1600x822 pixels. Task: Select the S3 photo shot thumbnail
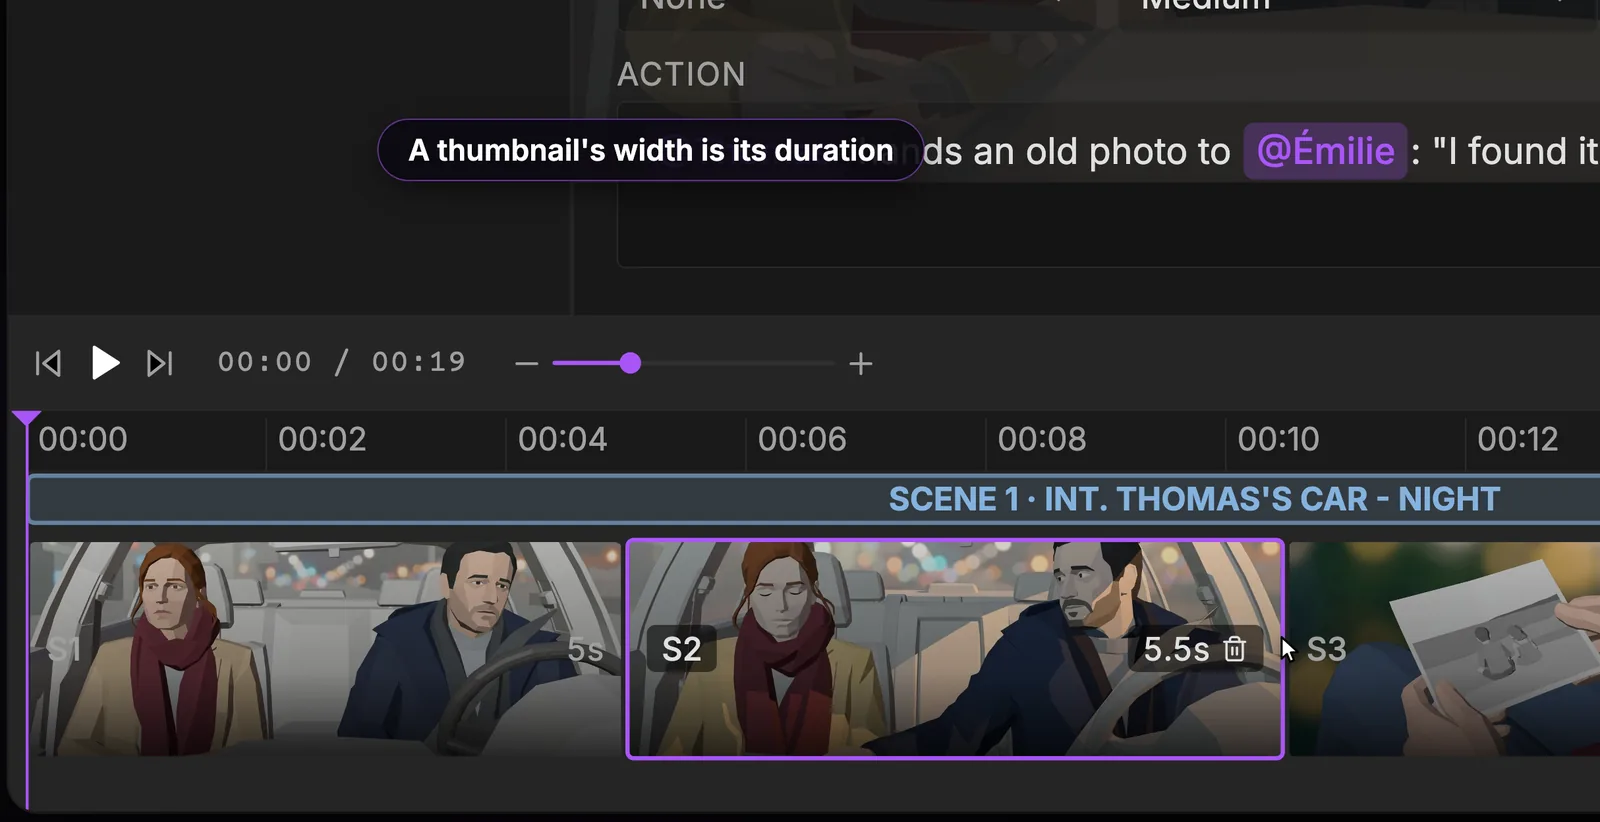[1444, 649]
